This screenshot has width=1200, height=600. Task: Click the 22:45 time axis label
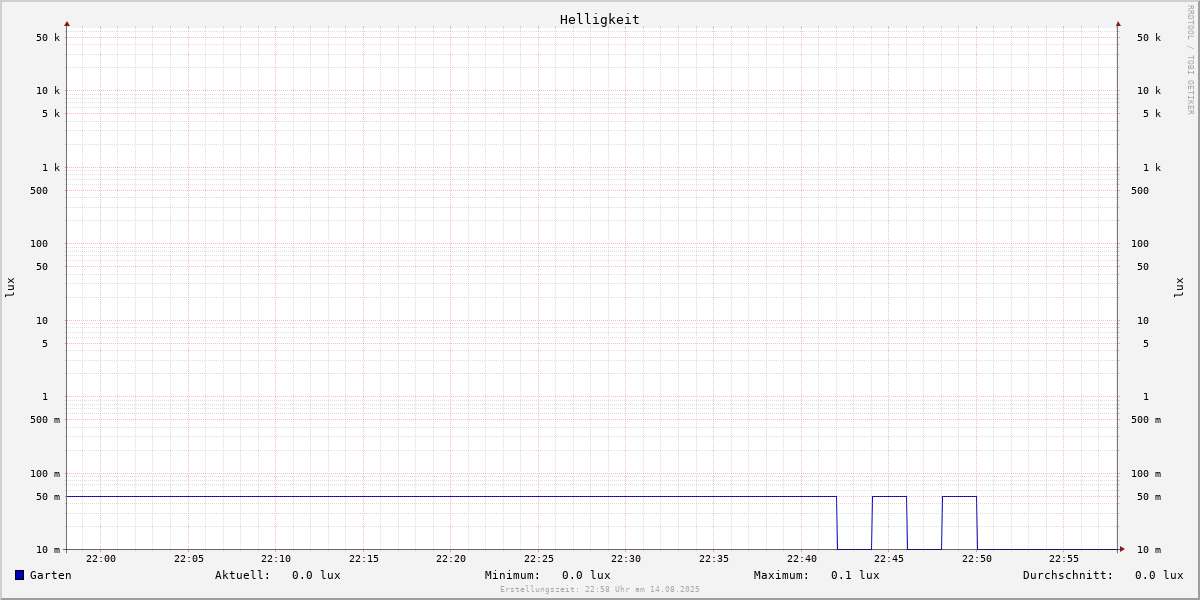coord(889,559)
